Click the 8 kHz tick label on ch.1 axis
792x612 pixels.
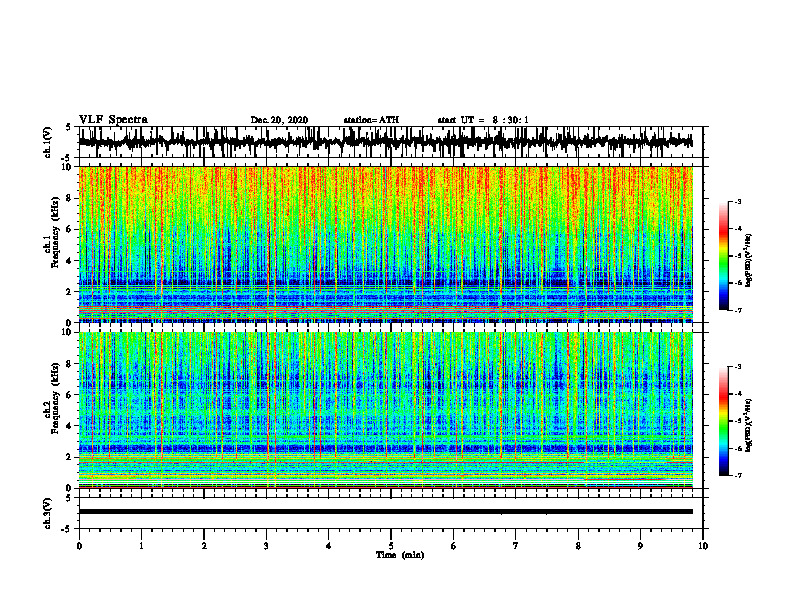(69, 198)
